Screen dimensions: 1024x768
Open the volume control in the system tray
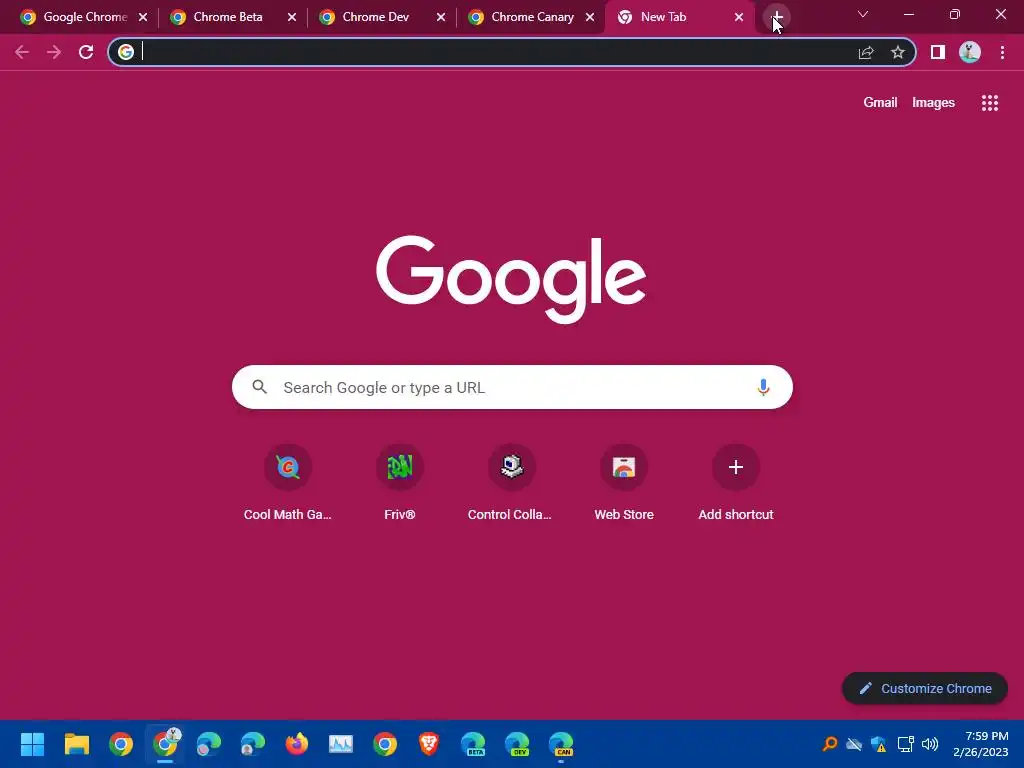930,744
